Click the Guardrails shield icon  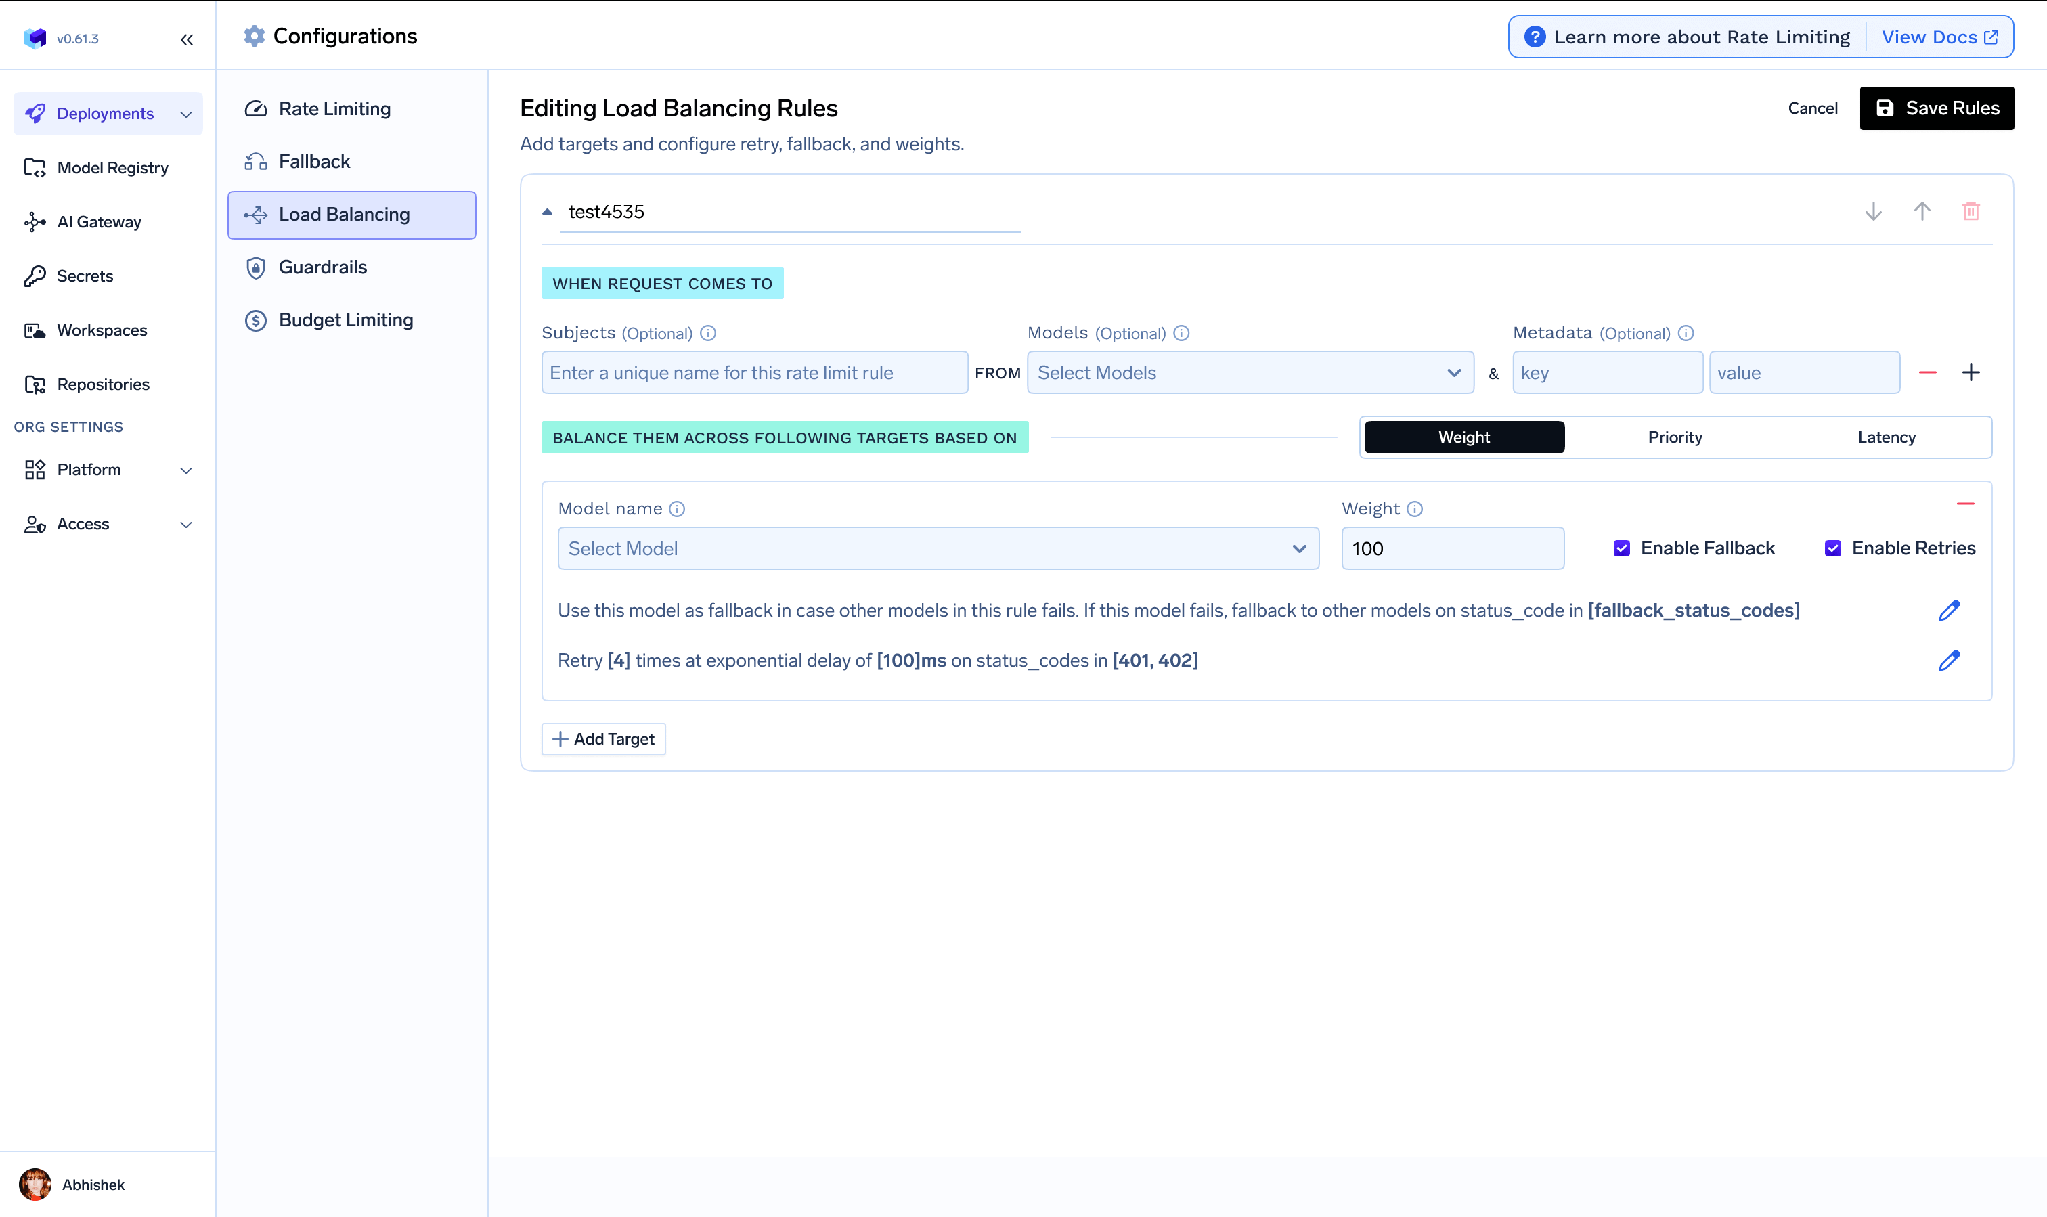pos(256,267)
